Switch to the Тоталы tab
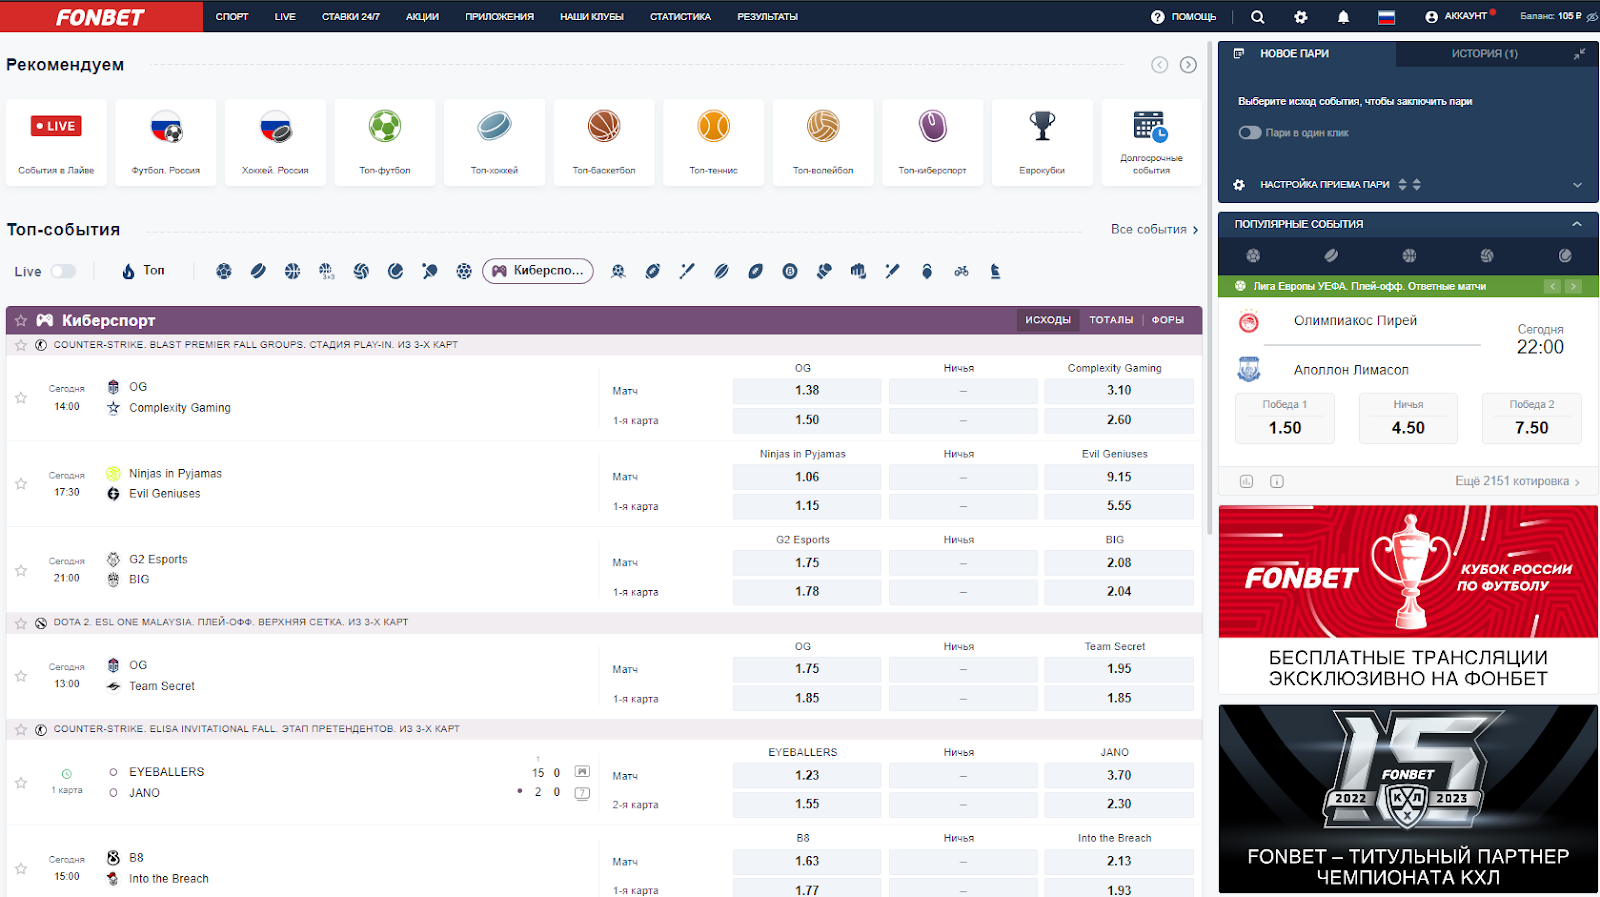1600x897 pixels. [1111, 320]
